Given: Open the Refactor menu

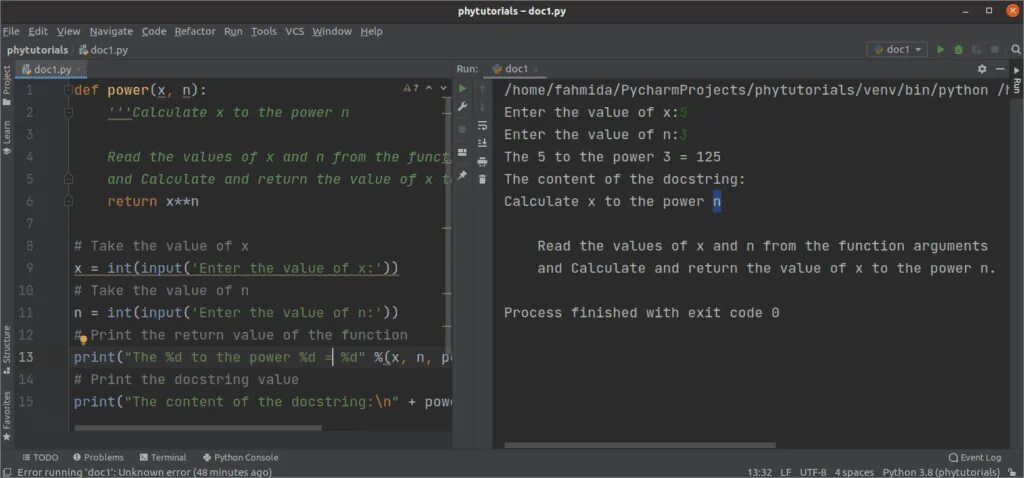Looking at the screenshot, I should 195,31.
